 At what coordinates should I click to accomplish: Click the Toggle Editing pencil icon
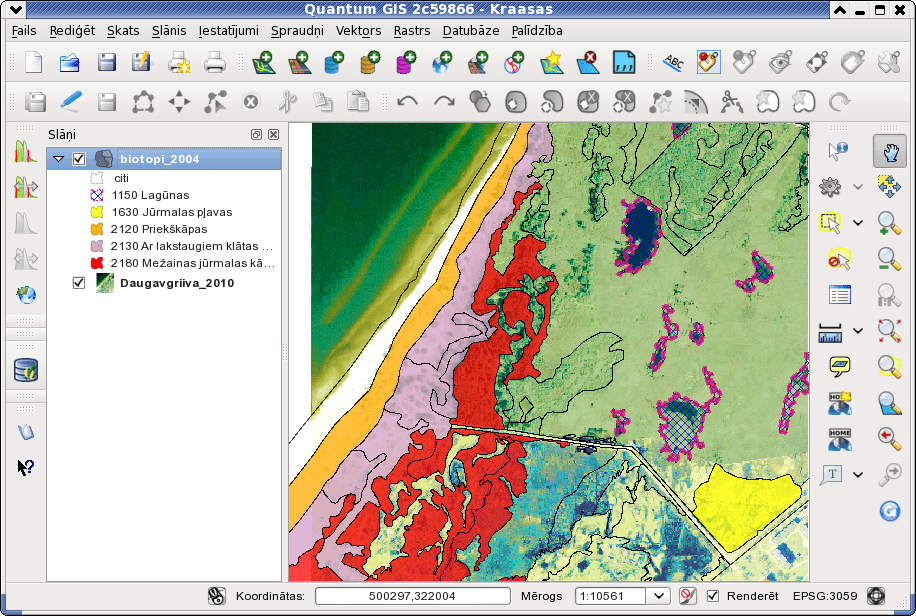[71, 102]
